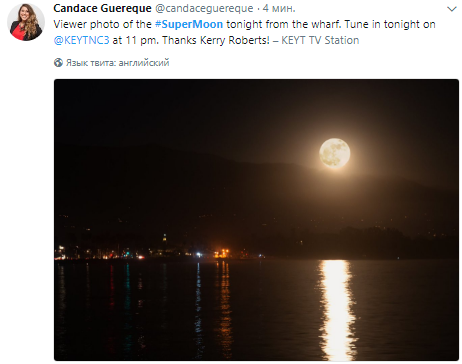Click the 'Thanks Kerry Roberts!' text
The image size is (462, 364).
tap(216, 40)
